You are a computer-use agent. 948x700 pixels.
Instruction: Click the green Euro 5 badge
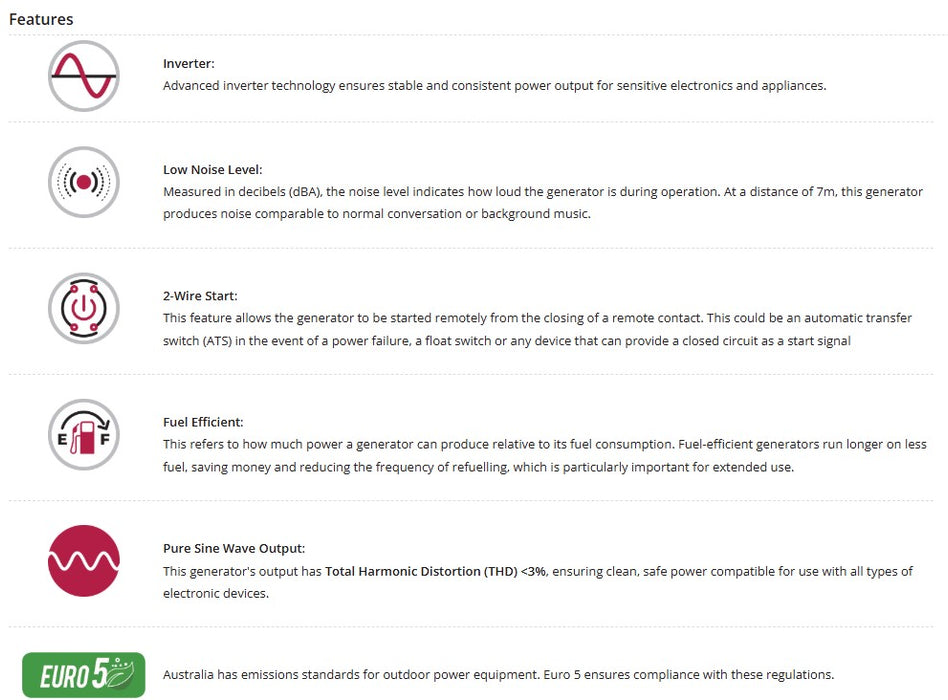point(84,675)
